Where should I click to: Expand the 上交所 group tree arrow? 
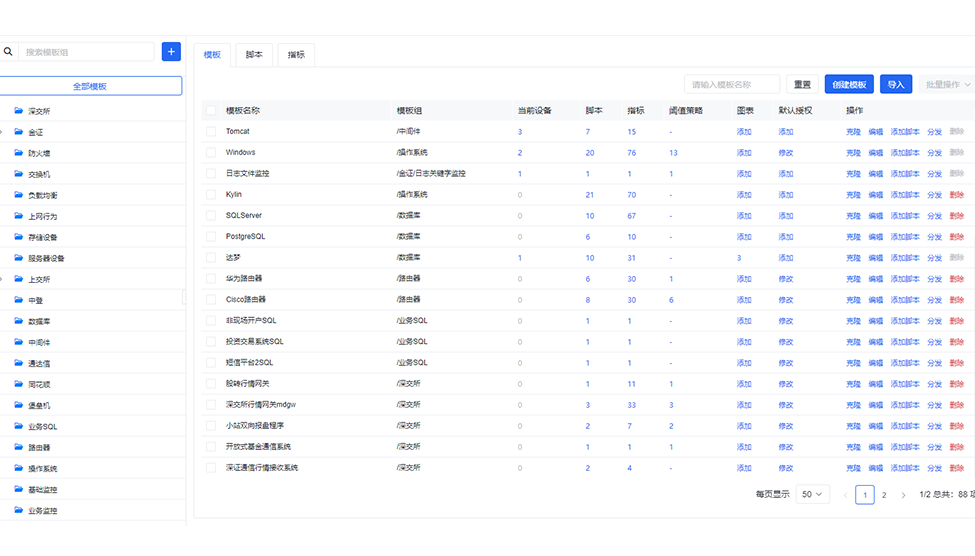(x=1, y=279)
